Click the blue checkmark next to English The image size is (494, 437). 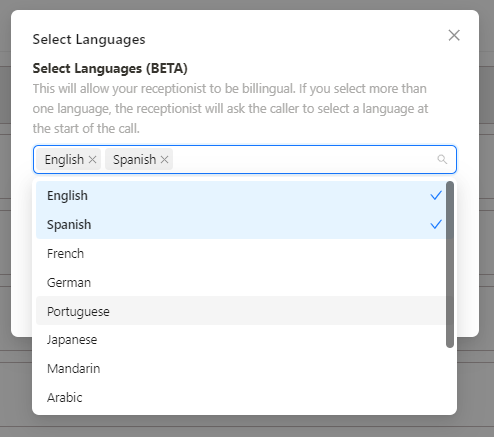pyautogui.click(x=436, y=195)
